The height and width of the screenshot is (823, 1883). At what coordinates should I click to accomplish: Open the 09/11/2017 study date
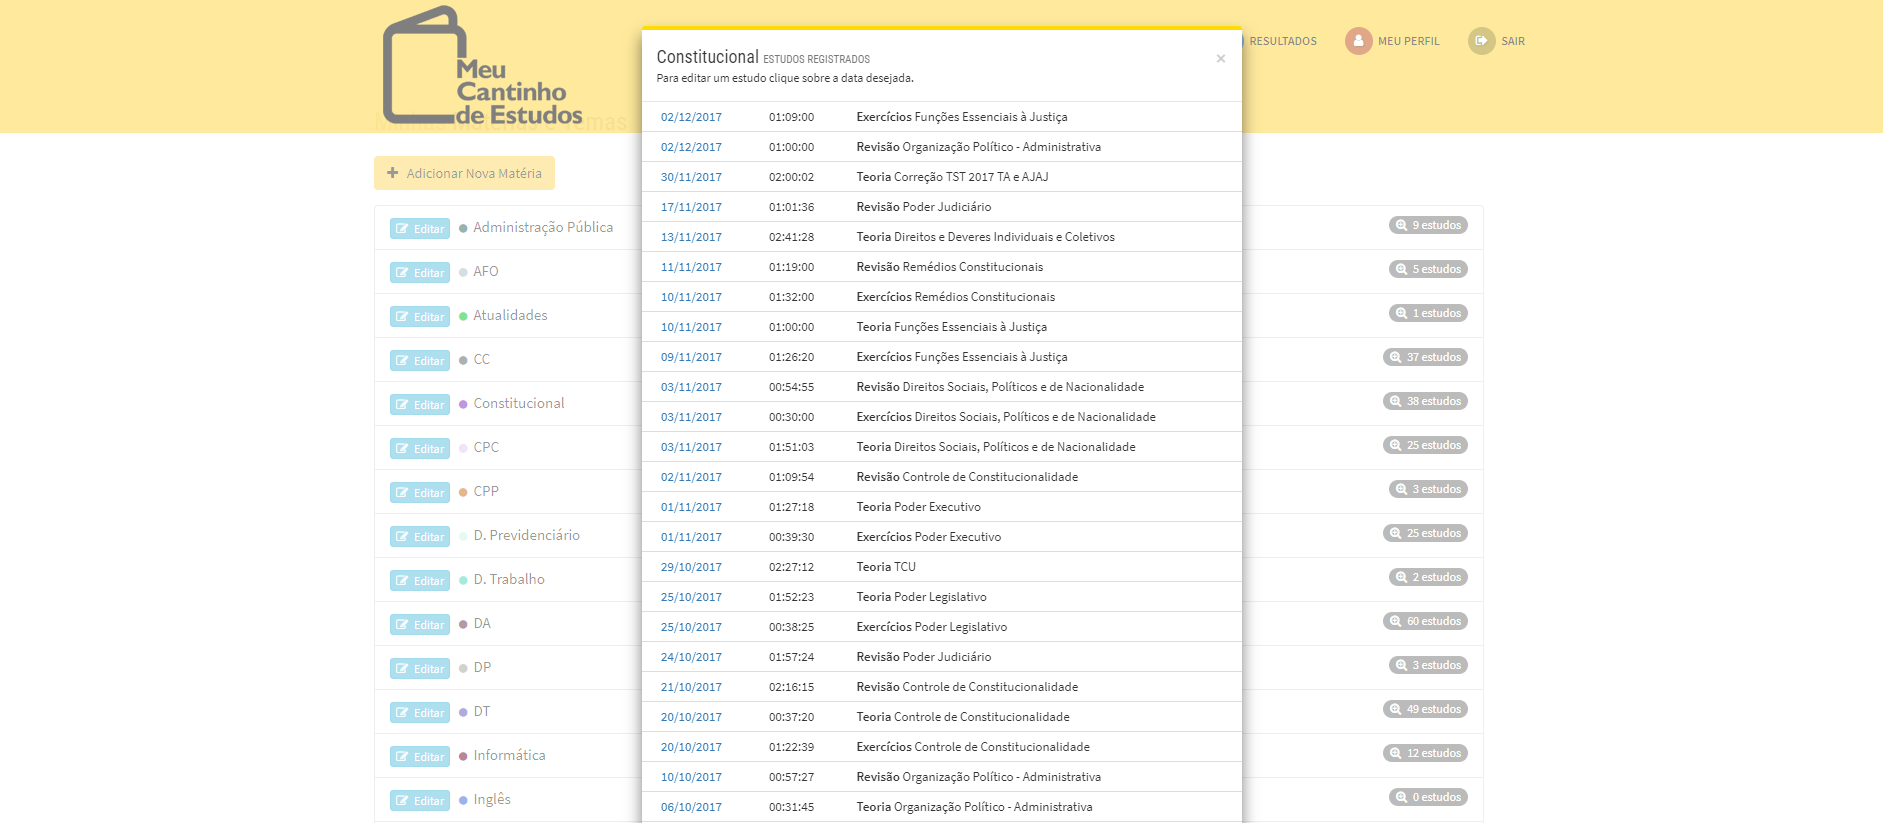pyautogui.click(x=691, y=357)
